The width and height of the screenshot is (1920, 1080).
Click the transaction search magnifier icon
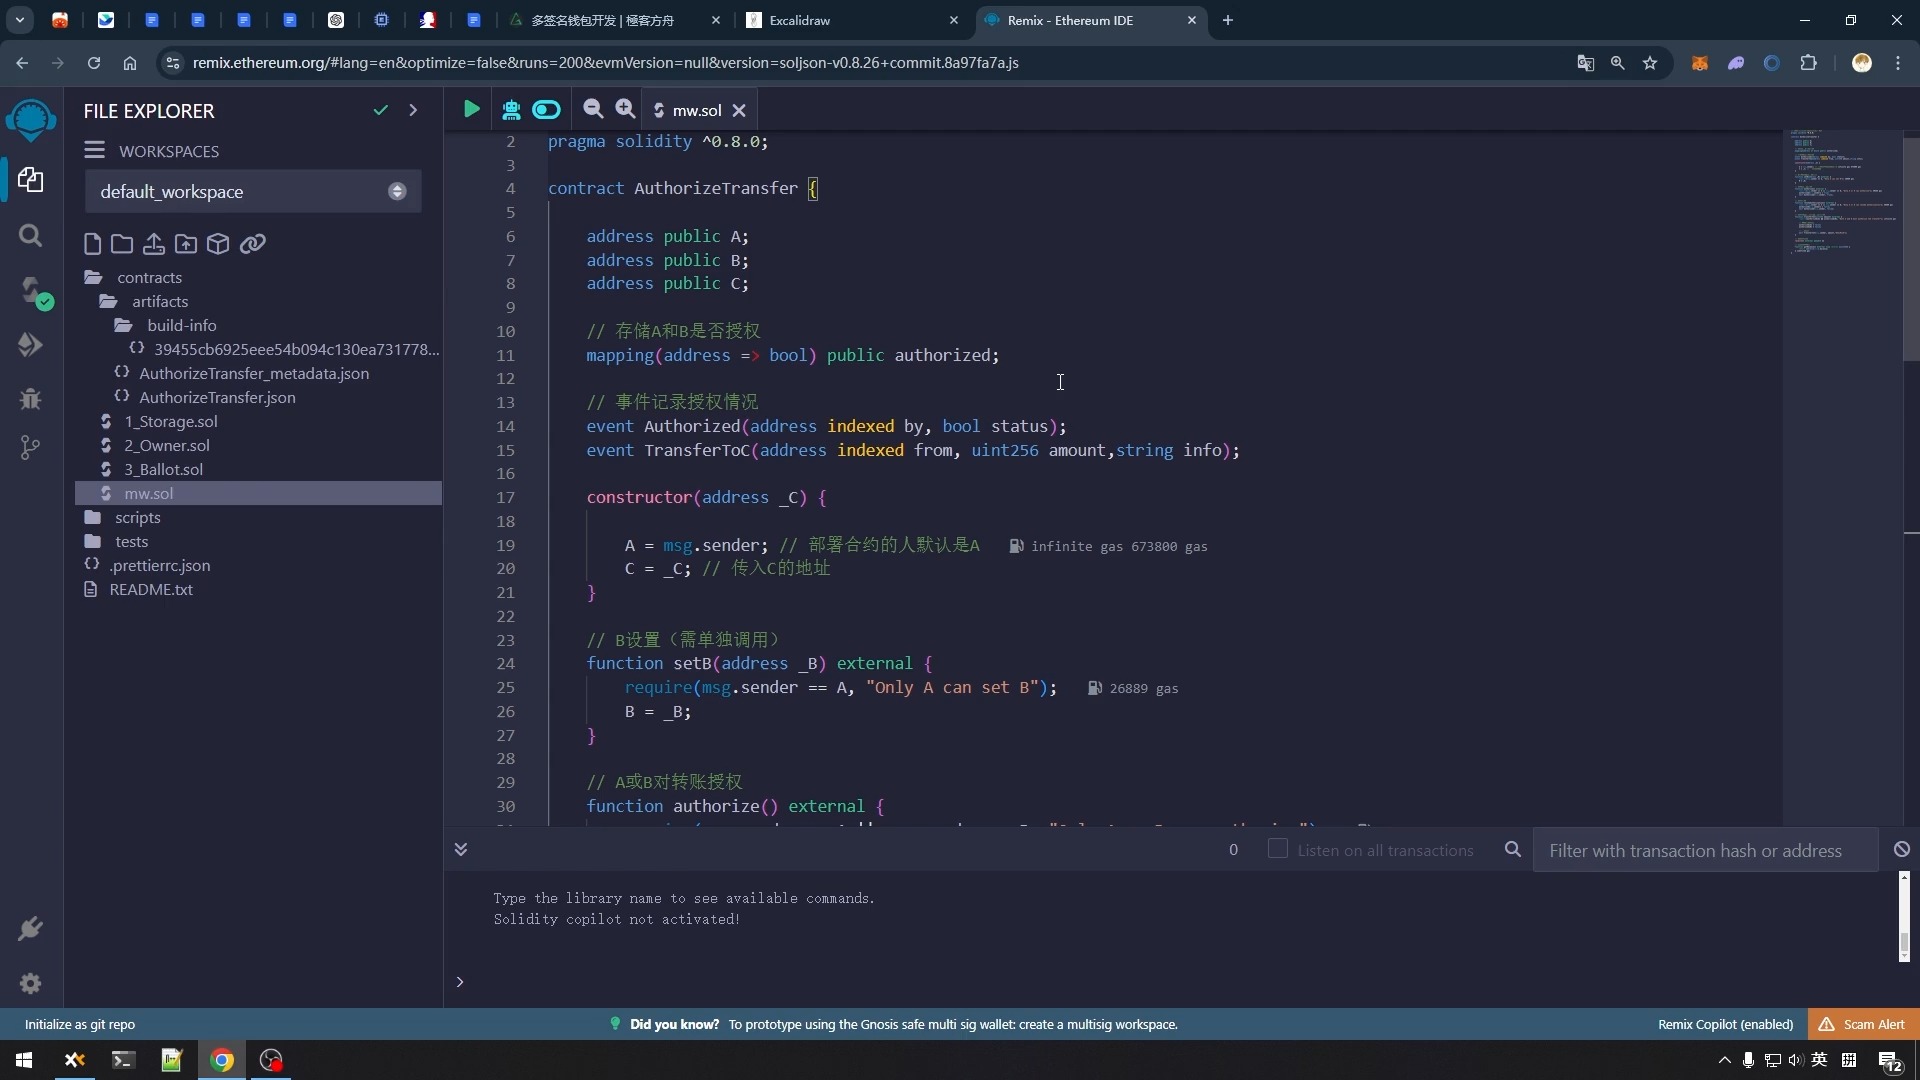[1513, 848]
